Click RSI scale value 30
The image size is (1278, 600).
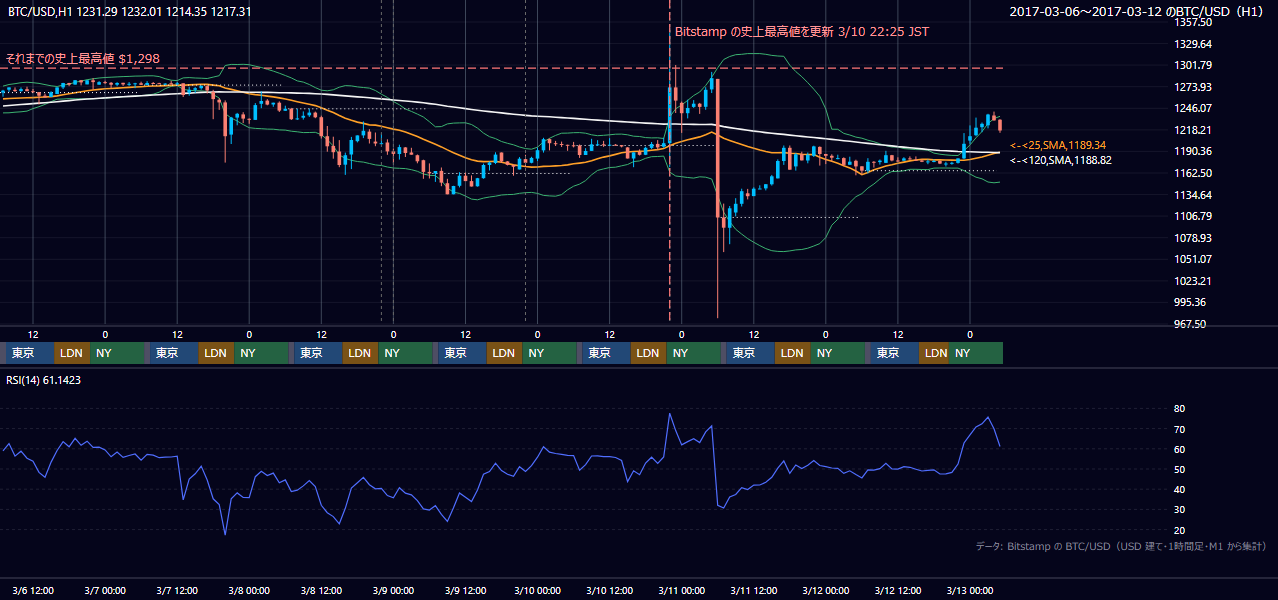(1179, 509)
